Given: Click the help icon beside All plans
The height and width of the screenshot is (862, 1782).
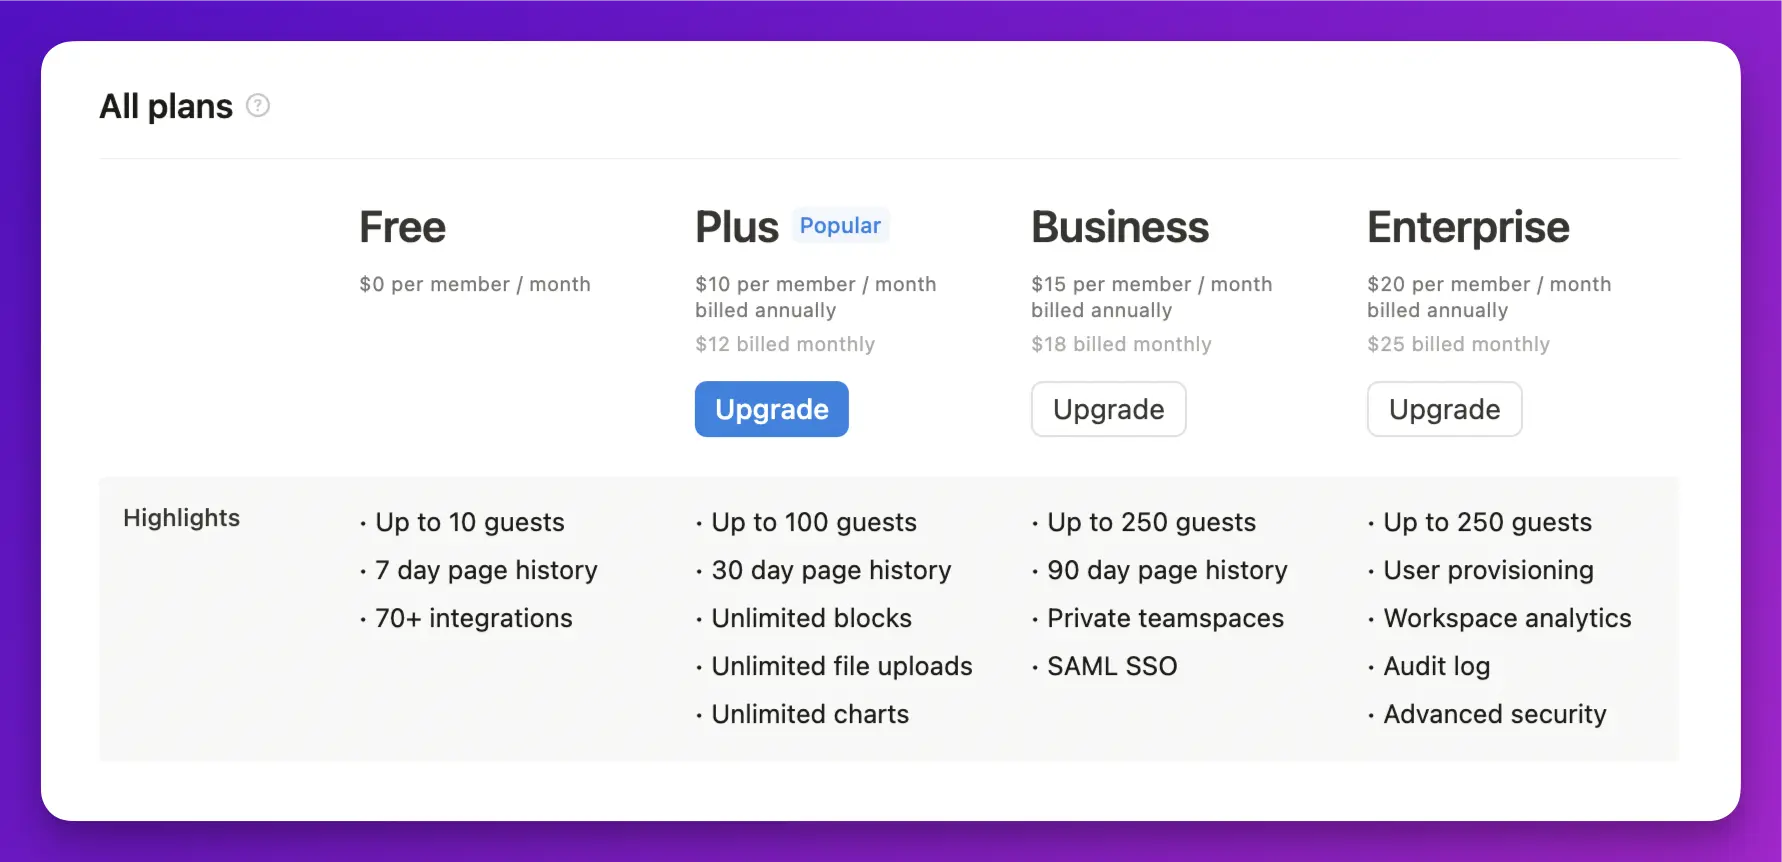Looking at the screenshot, I should [x=258, y=105].
